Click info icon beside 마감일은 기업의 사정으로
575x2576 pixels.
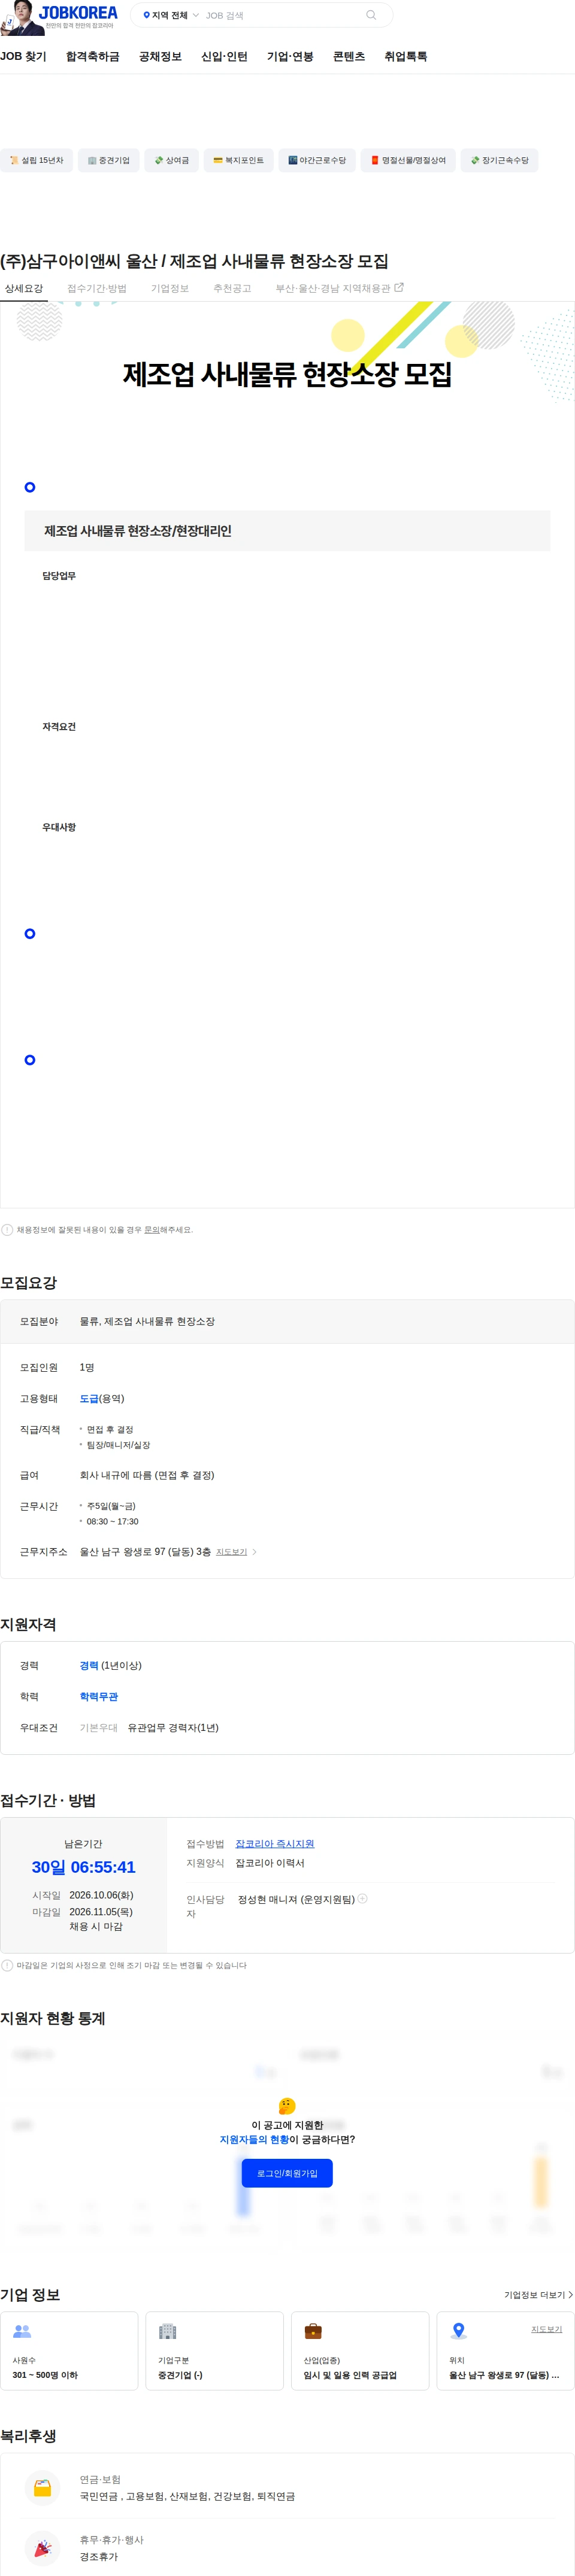[7, 1965]
